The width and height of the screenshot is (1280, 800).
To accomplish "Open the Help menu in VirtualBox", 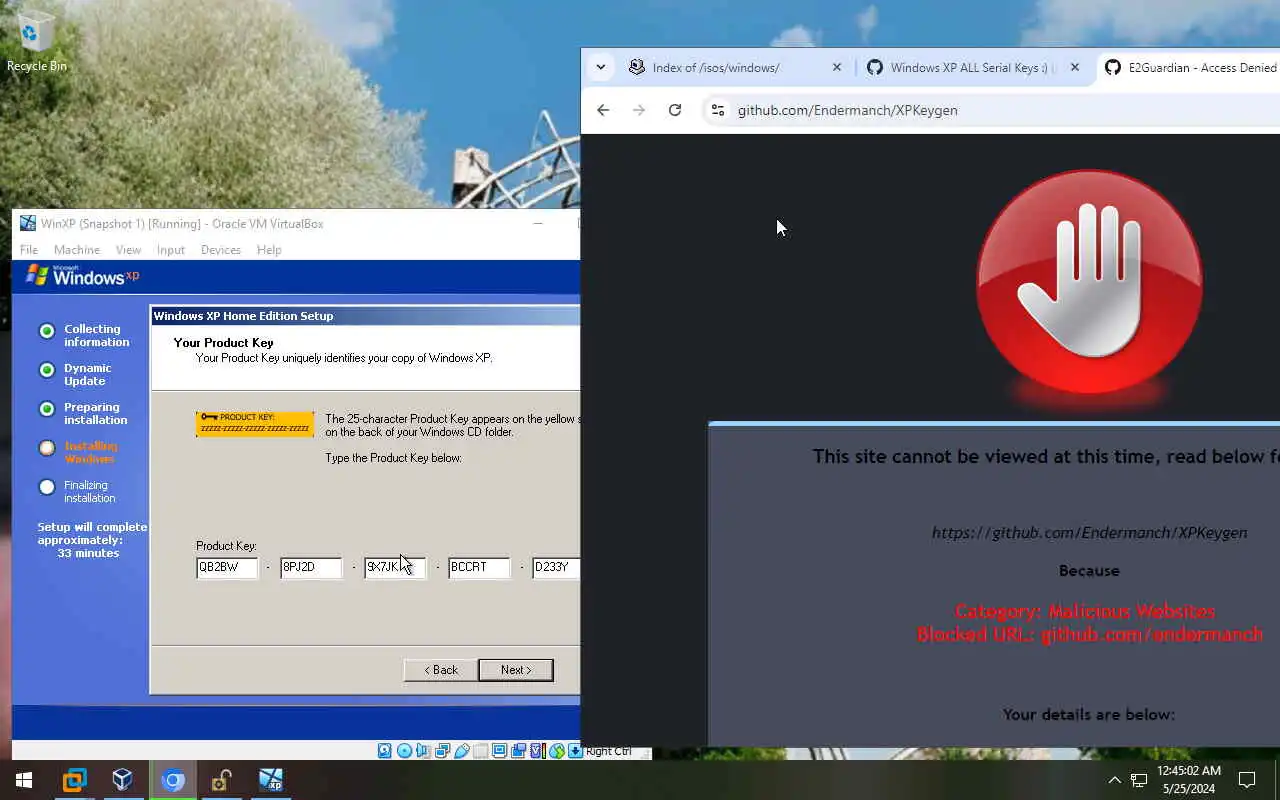I will point(269,250).
